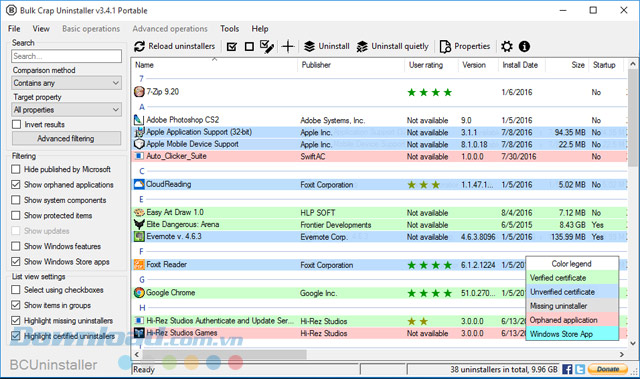Click the info circle toolbar icon
Screen dimensions: 640x379
[x=524, y=47]
